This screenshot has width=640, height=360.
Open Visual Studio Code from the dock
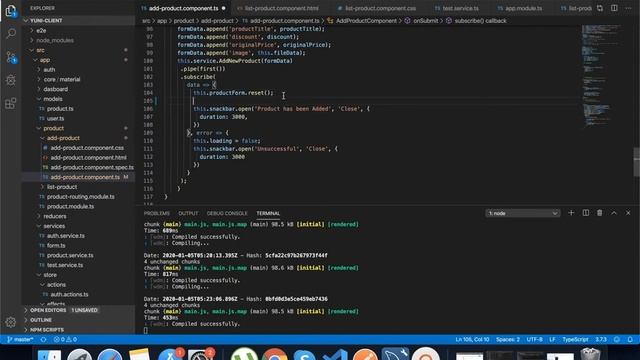point(335,355)
